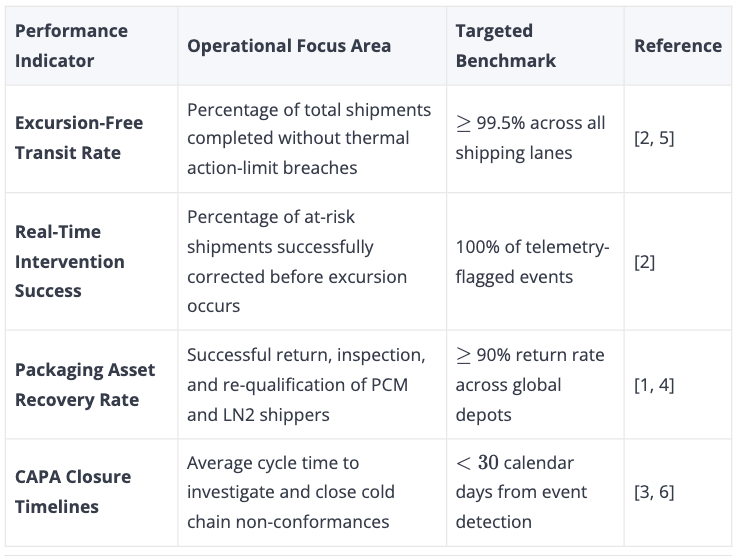Image resolution: width=736 pixels, height=556 pixels.
Task: Click the Targeted Benchmark column header
Action: point(506,46)
